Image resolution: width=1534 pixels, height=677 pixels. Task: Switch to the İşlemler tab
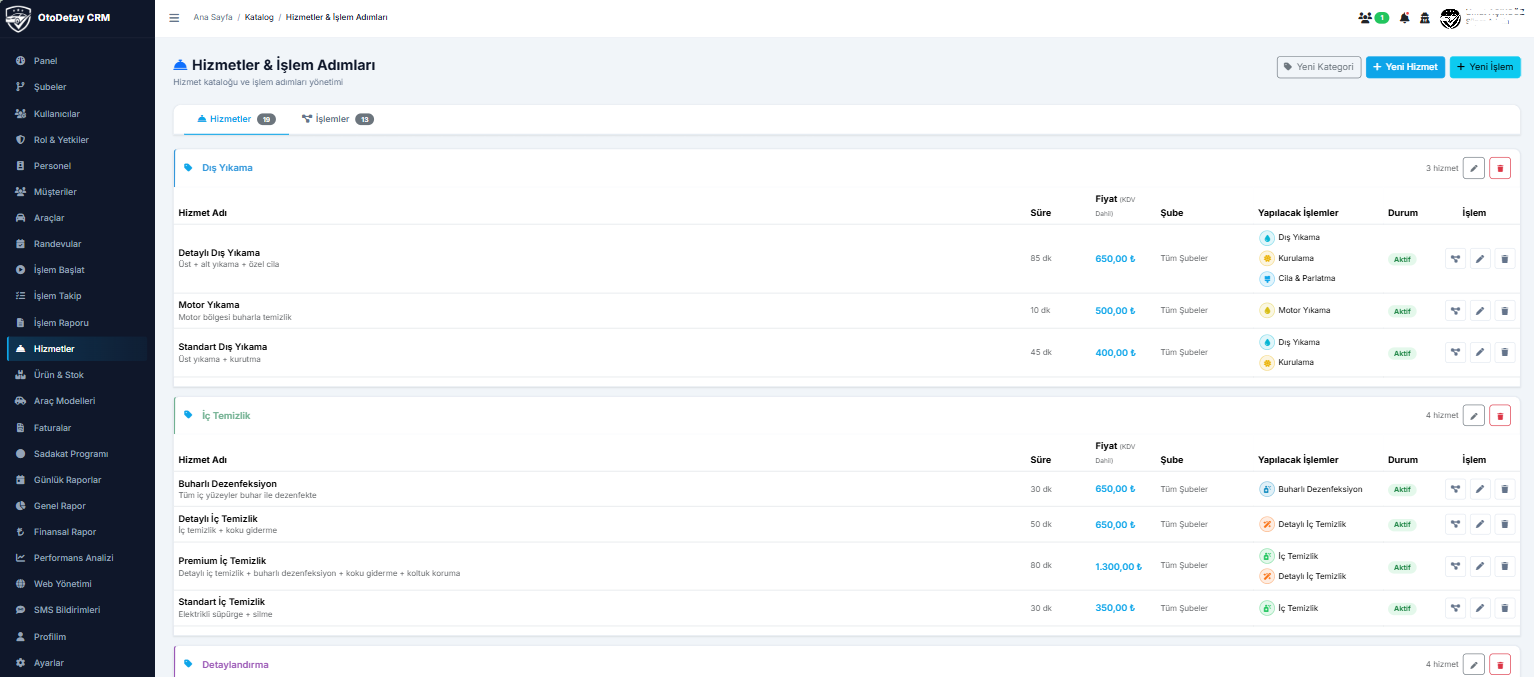(337, 119)
